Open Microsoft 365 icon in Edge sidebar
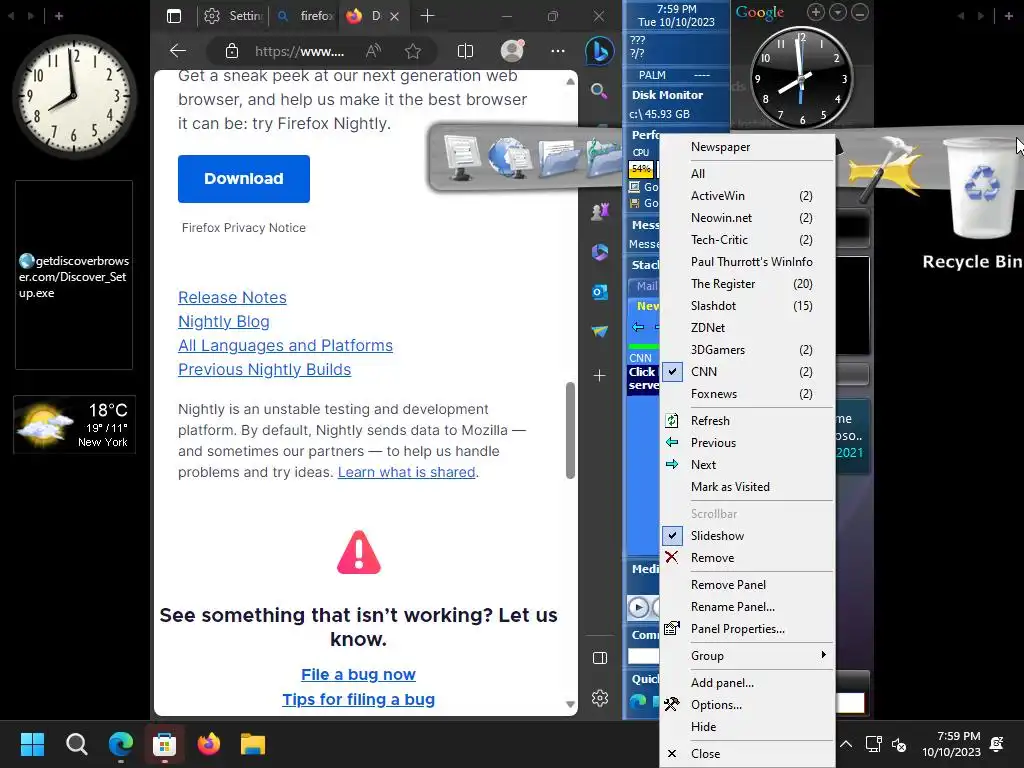 pos(600,251)
